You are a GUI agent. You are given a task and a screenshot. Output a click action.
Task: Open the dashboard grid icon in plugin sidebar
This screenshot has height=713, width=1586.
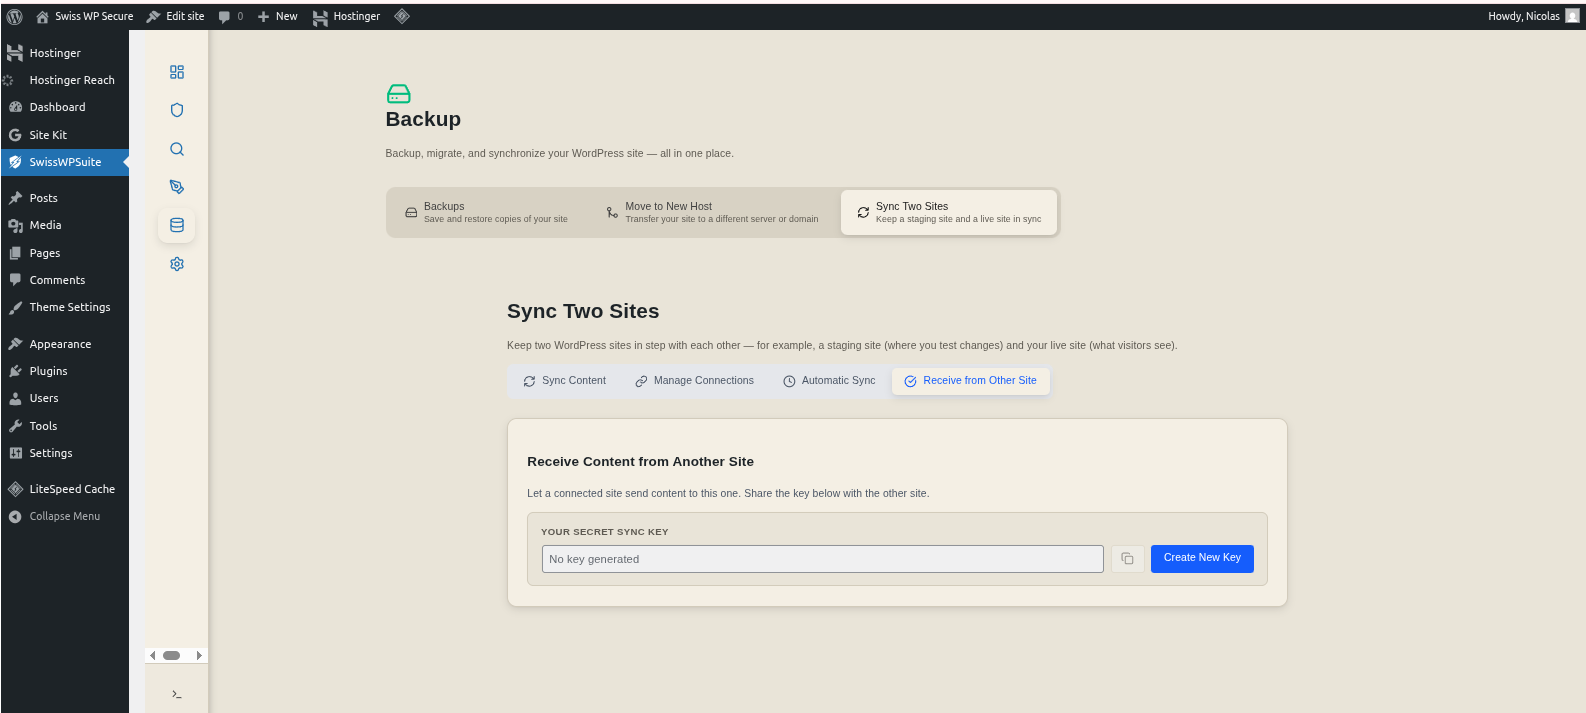[177, 72]
